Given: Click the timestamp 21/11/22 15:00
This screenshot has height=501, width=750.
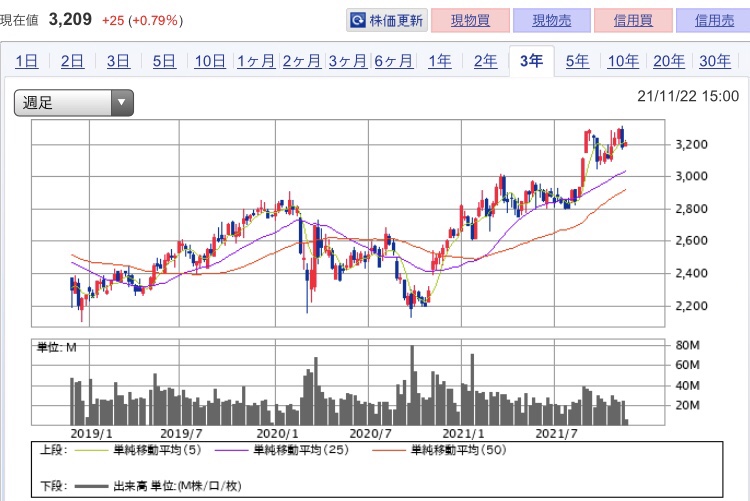Looking at the screenshot, I should (x=688, y=96).
